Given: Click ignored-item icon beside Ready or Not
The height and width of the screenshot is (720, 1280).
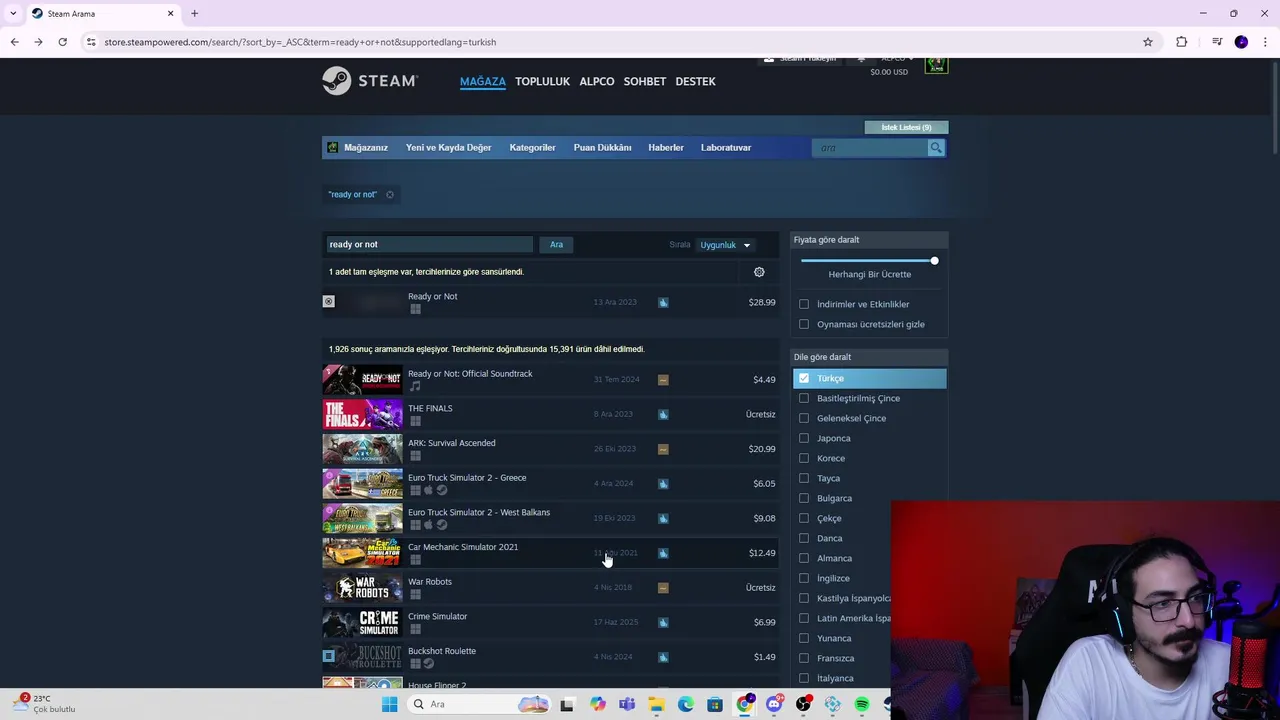Looking at the screenshot, I should tap(328, 301).
